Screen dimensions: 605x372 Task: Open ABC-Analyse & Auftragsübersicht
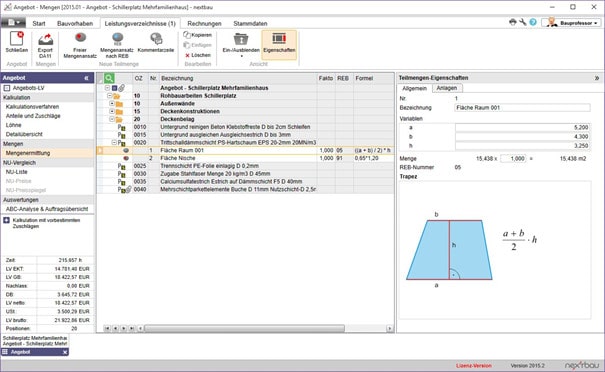(47, 209)
